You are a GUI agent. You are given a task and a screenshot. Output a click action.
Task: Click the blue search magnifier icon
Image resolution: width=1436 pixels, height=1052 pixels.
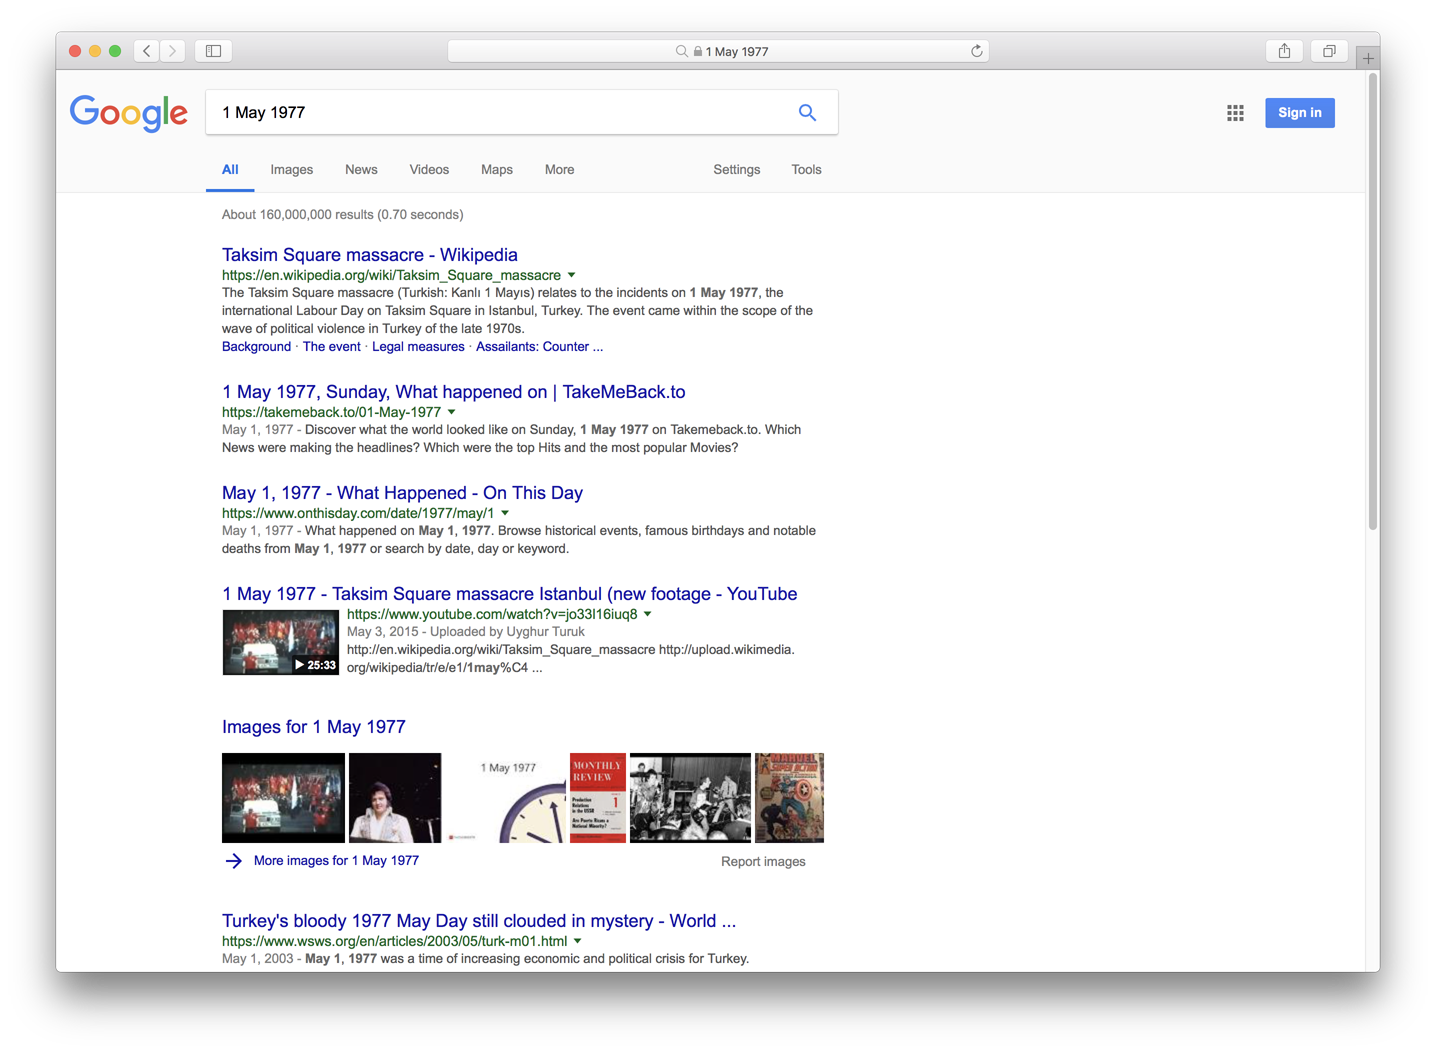click(807, 113)
